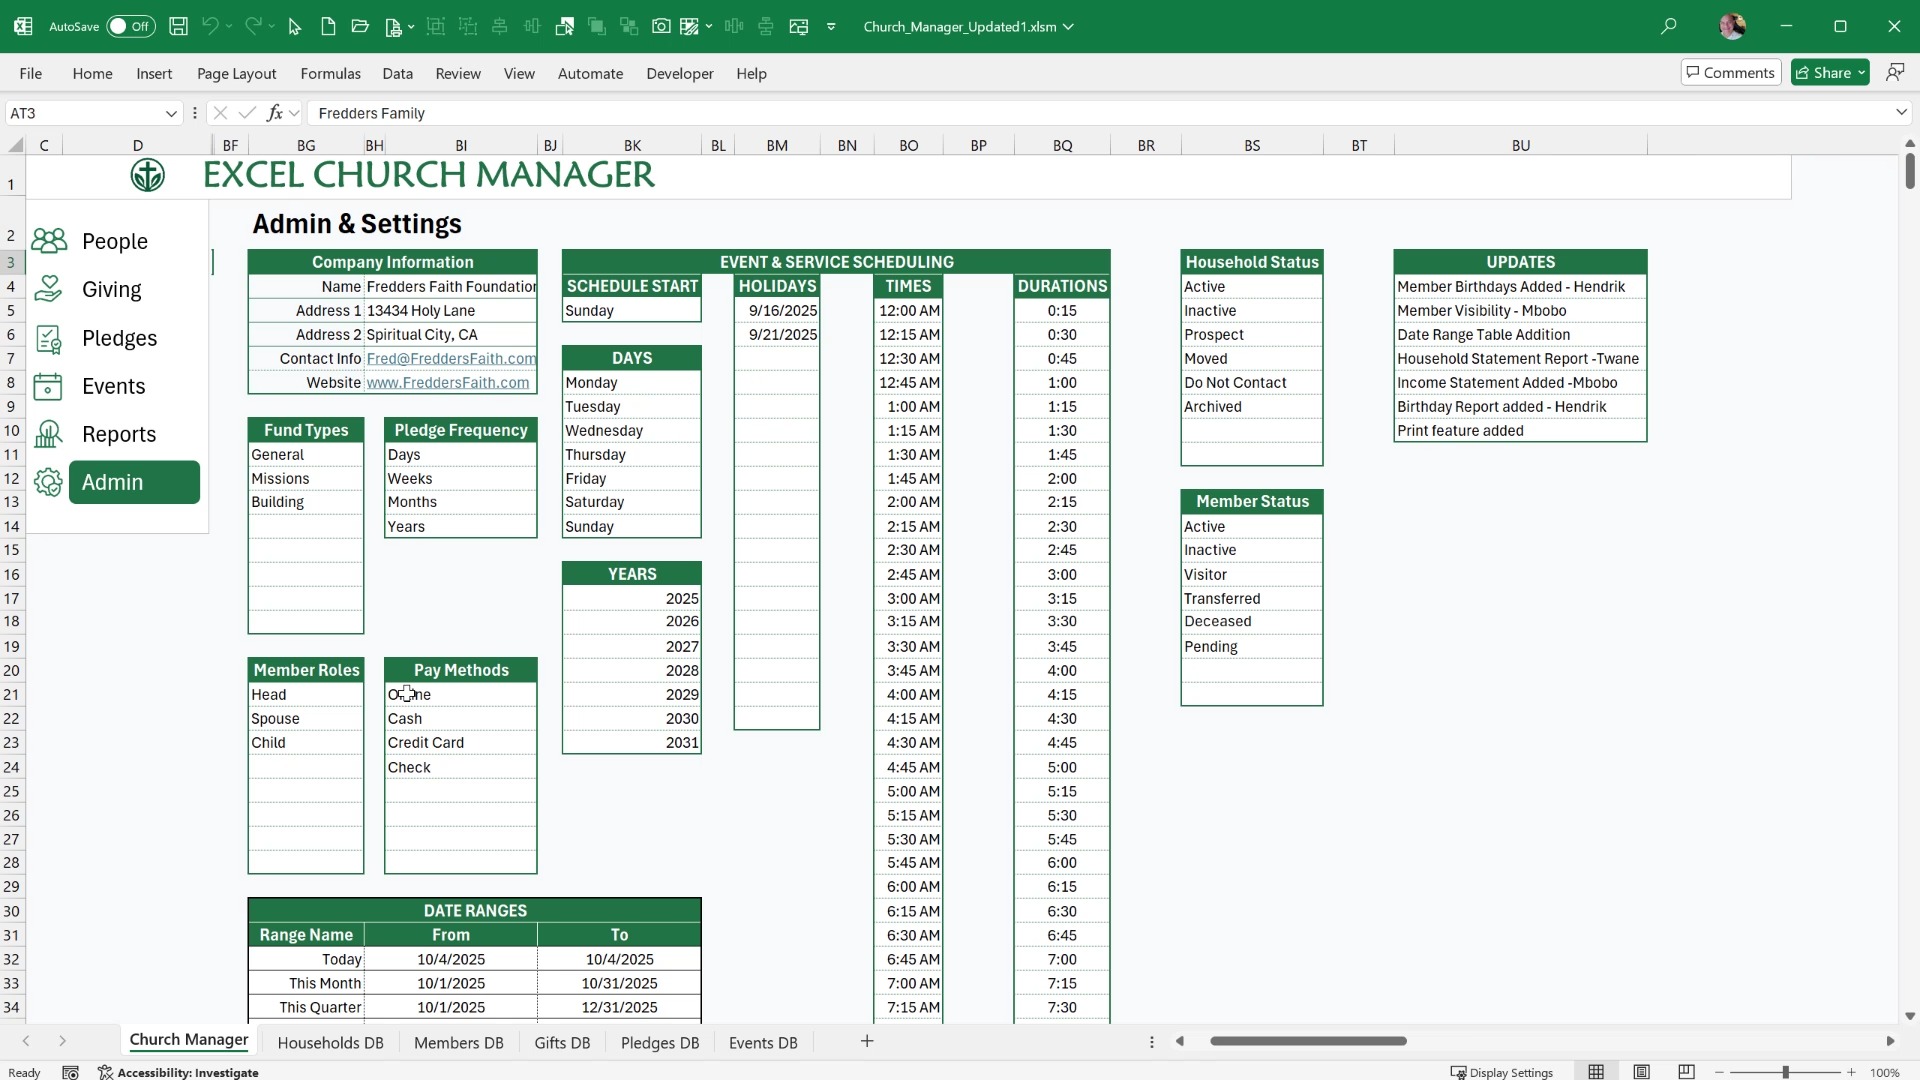1920x1080 pixels.
Task: Open the People section in sidebar
Action: tap(115, 241)
